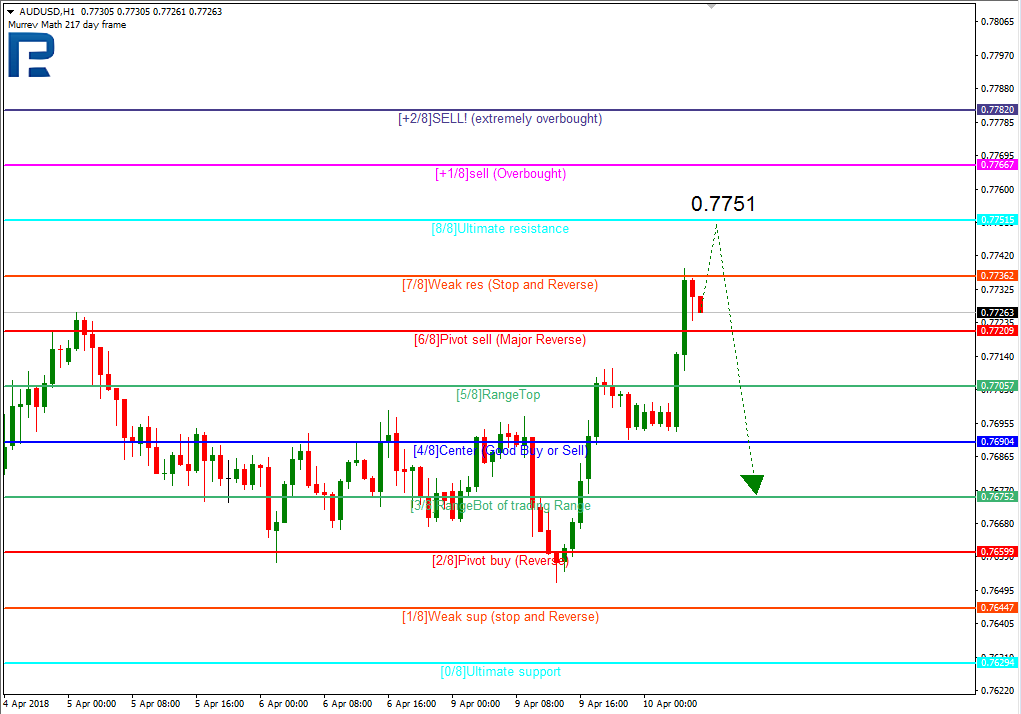Click the Murrey Math 217 day frame text
The width and height of the screenshot is (1021, 714).
(x=67, y=24)
